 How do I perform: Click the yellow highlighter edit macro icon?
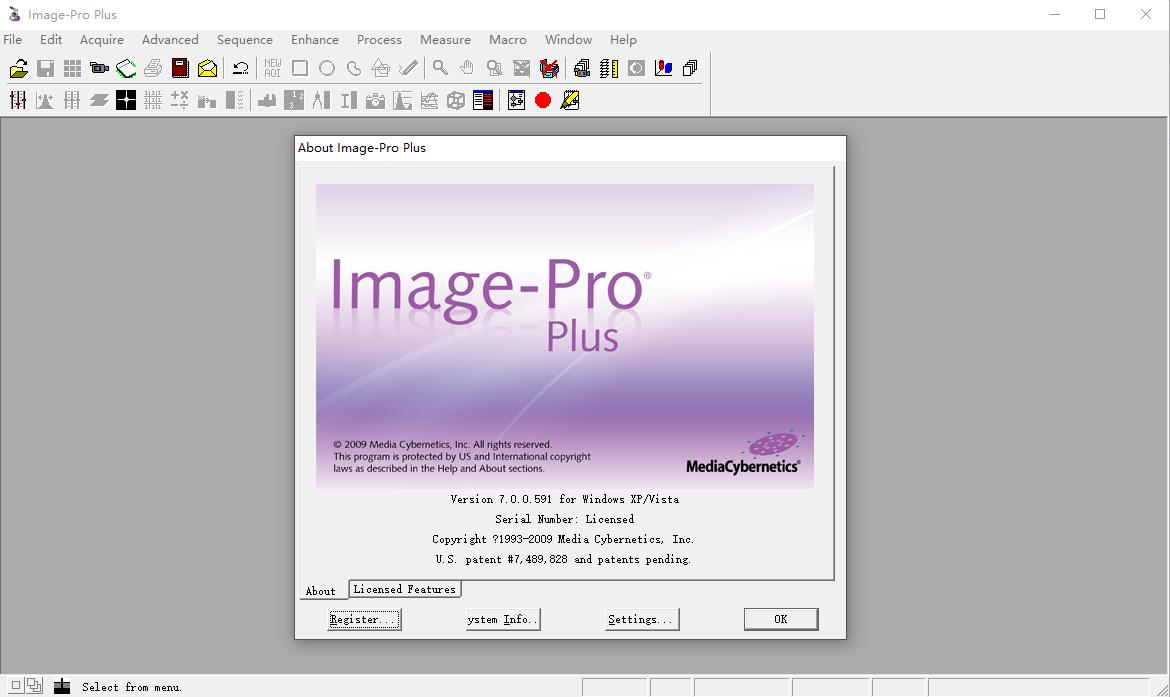570,100
